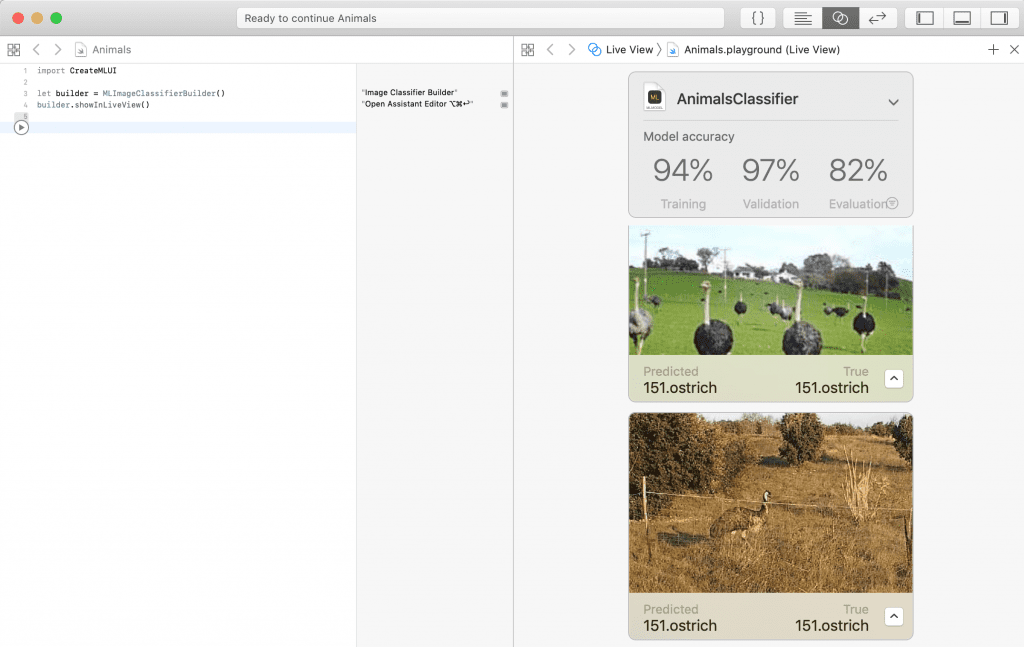Select the Assistant editor overlapping circles button
1024x647 pixels.
coord(840,18)
